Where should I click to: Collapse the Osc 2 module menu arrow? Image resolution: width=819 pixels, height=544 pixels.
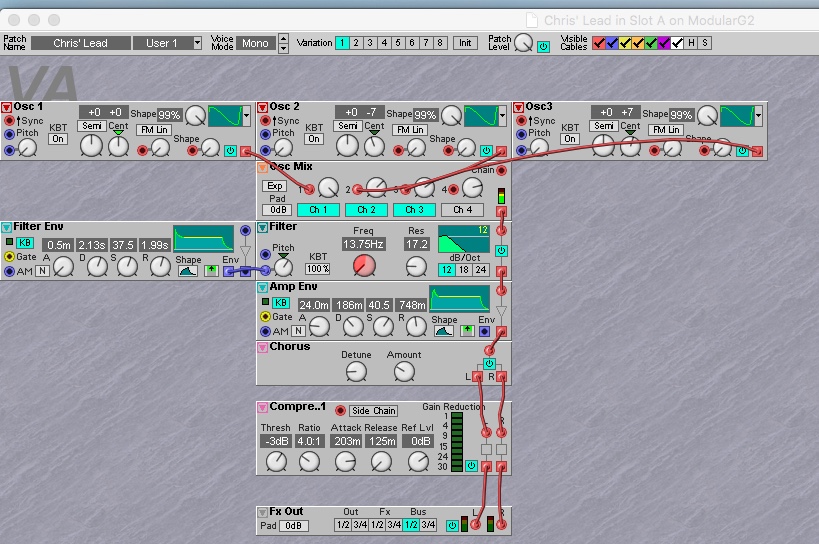[263, 107]
